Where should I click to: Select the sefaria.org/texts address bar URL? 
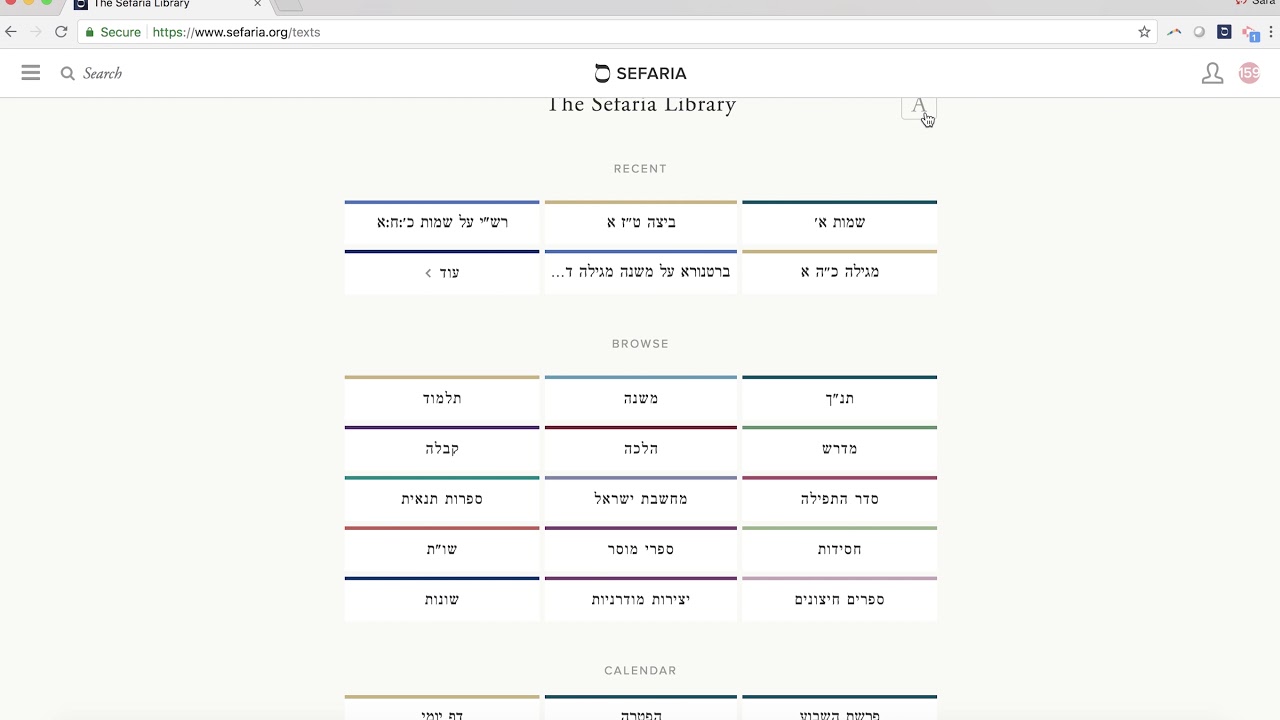pos(236,32)
